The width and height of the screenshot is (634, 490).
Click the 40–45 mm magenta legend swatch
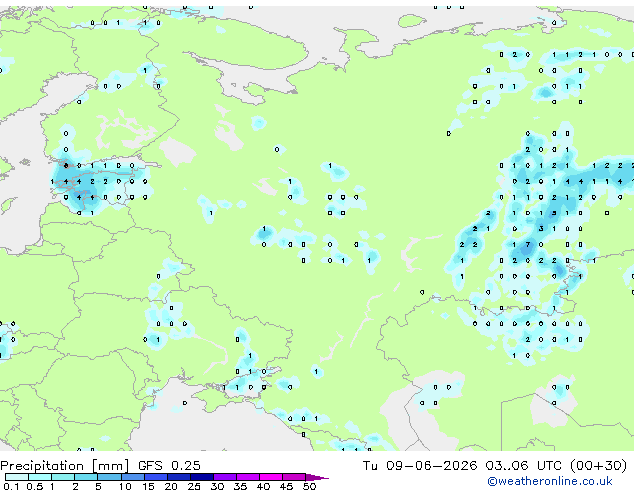(x=271, y=477)
